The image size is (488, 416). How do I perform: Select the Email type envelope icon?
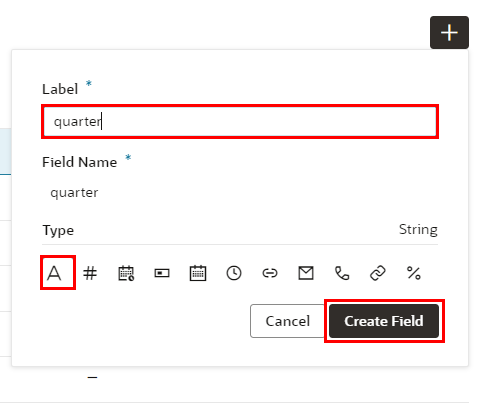pos(306,273)
